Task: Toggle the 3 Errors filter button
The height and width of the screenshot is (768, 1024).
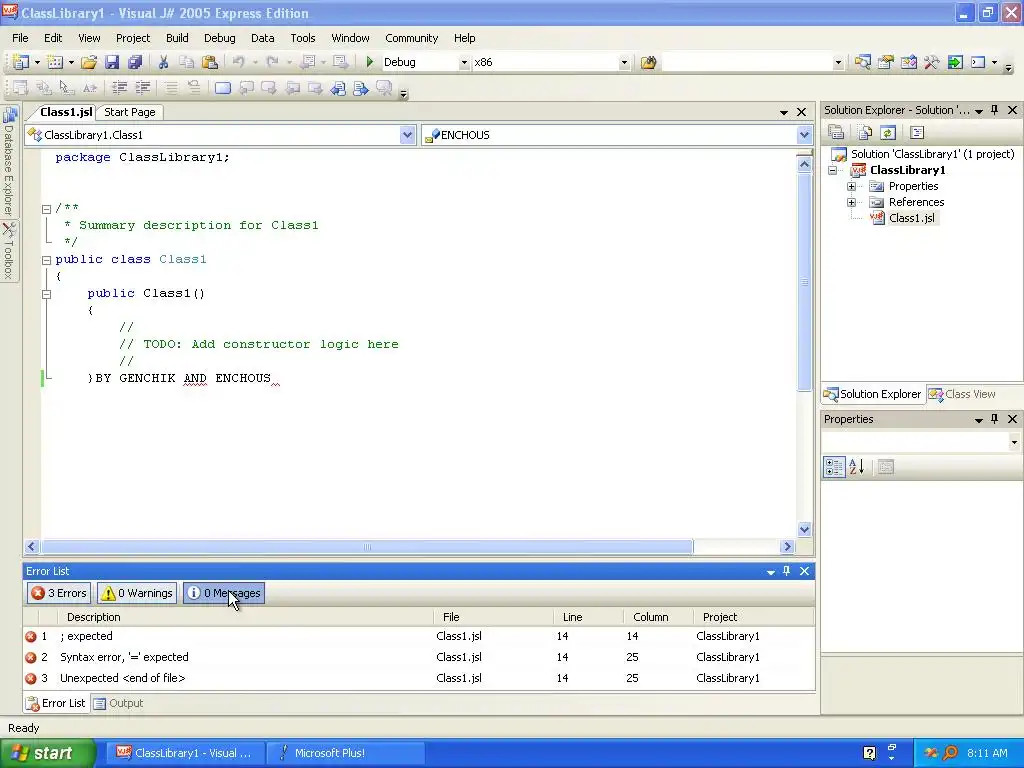Action: pyautogui.click(x=58, y=593)
